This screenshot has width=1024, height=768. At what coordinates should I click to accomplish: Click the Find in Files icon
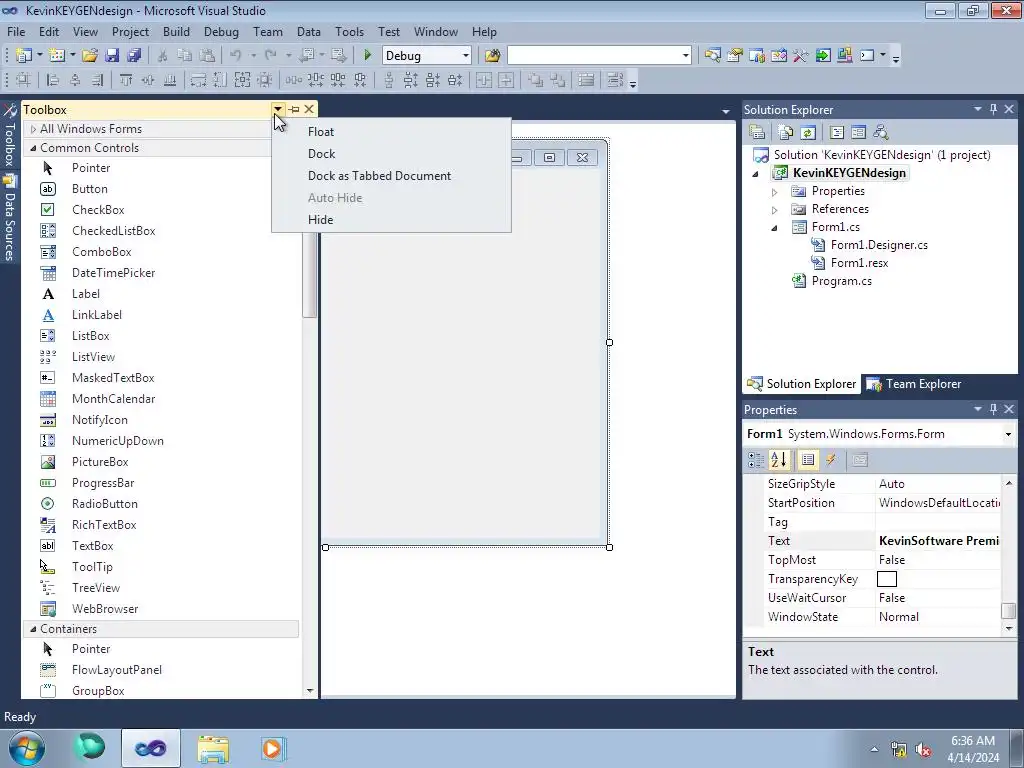[492, 56]
